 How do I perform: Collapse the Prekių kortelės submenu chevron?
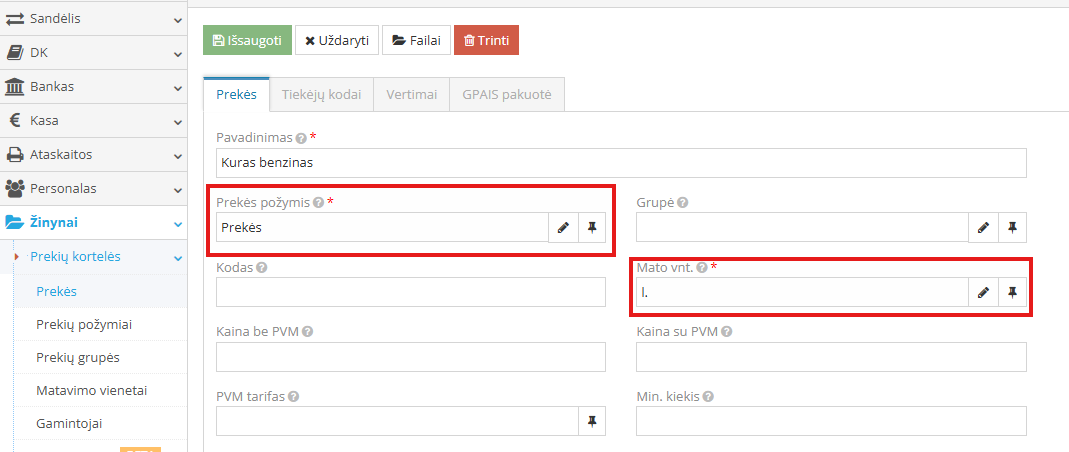178,258
